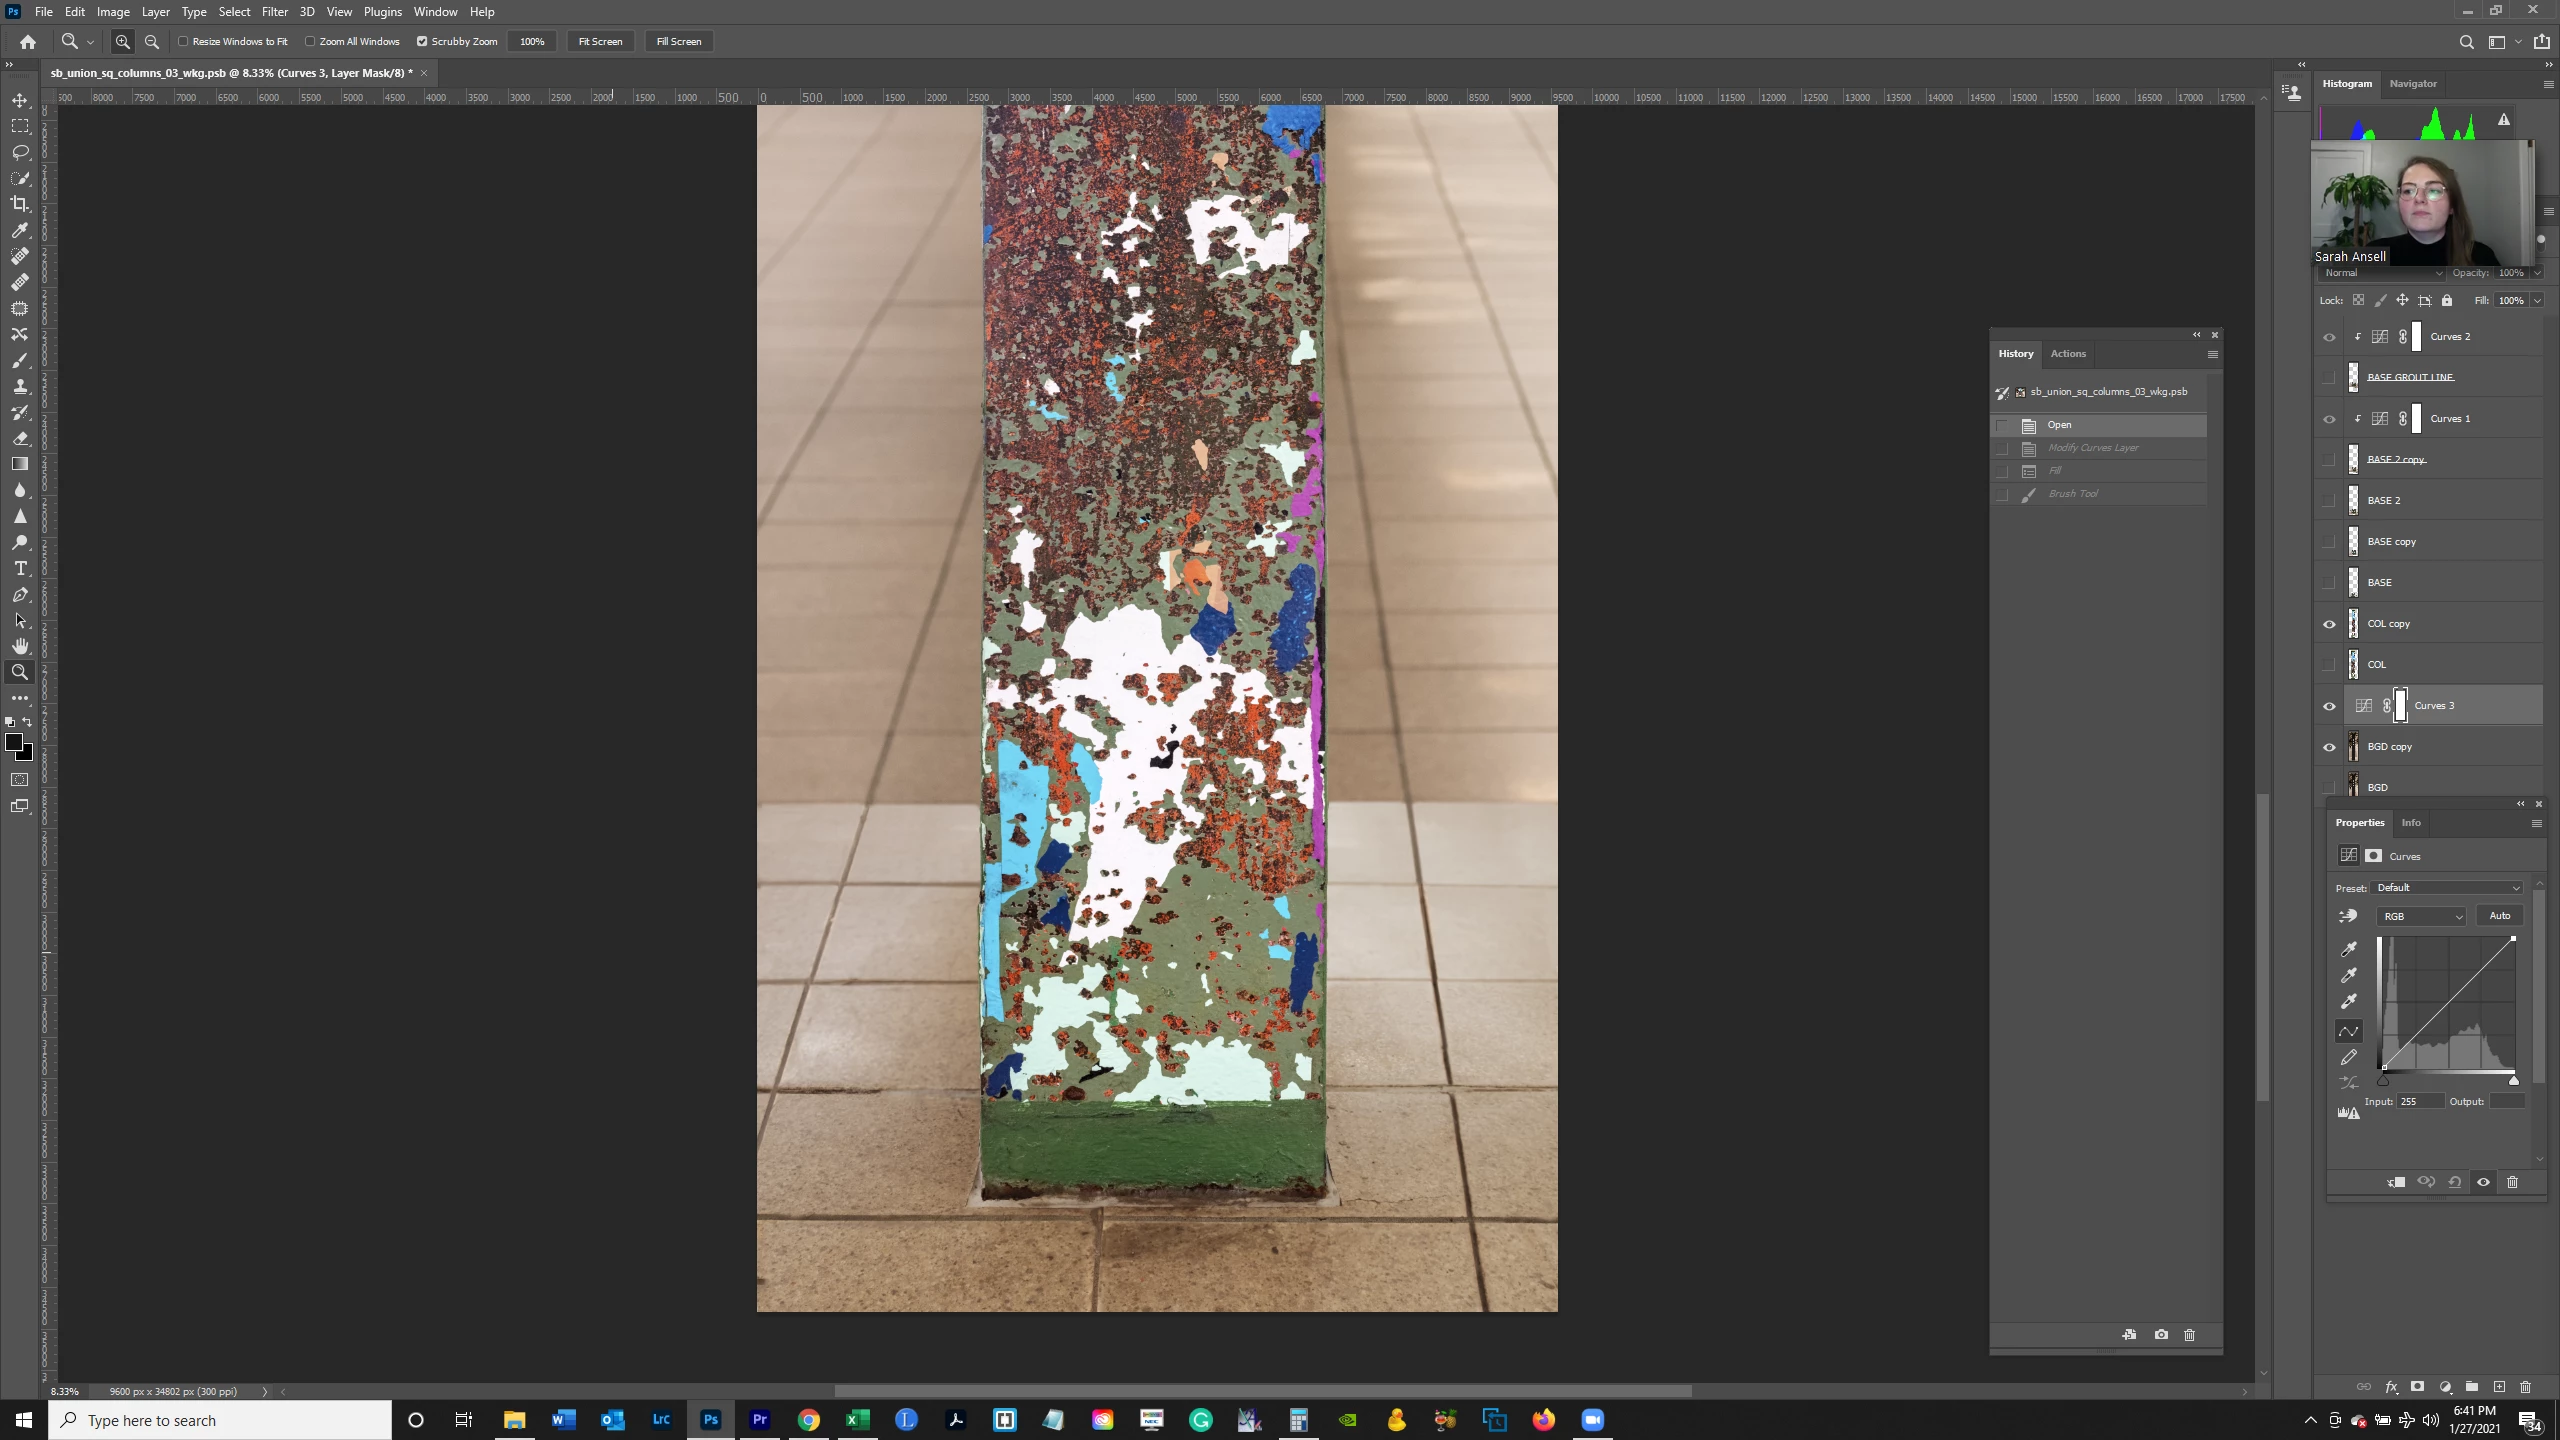The width and height of the screenshot is (2560, 1440).
Task: Click the zoom out magnifier icon
Action: 152,42
